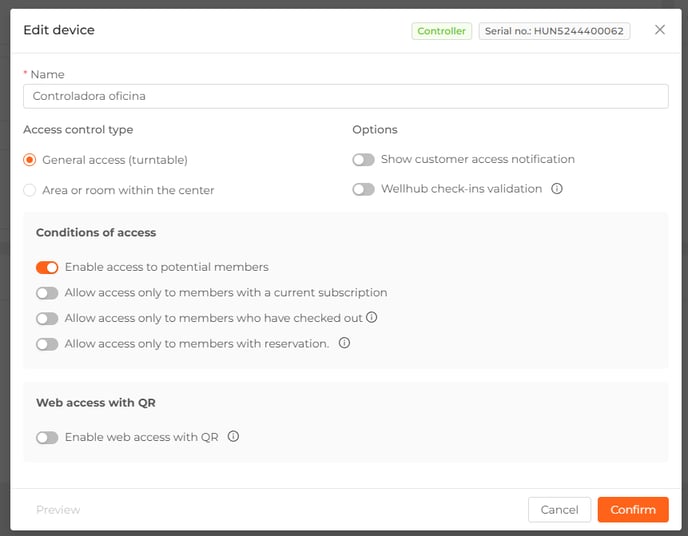This screenshot has height=536, width=688.
Task: Click info icon next to reservation condition
Action: point(344,343)
